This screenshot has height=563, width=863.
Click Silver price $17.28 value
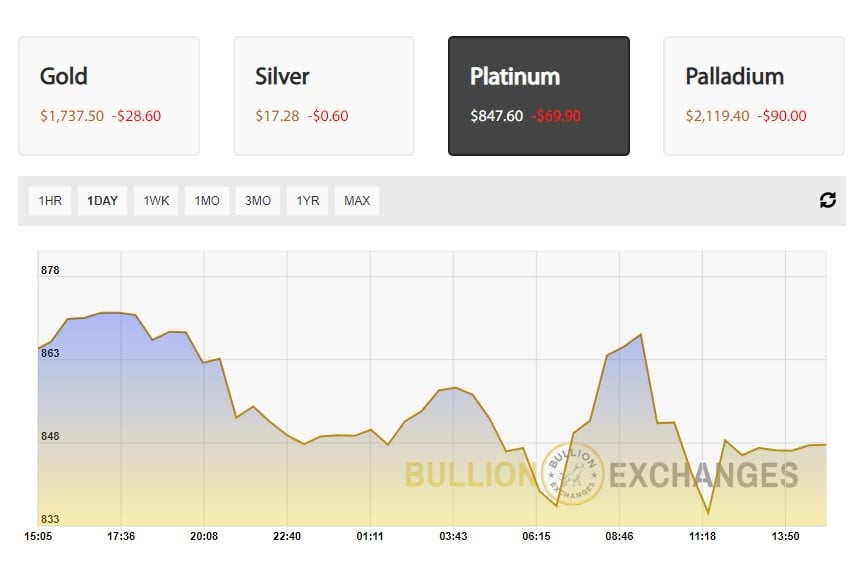click(277, 116)
